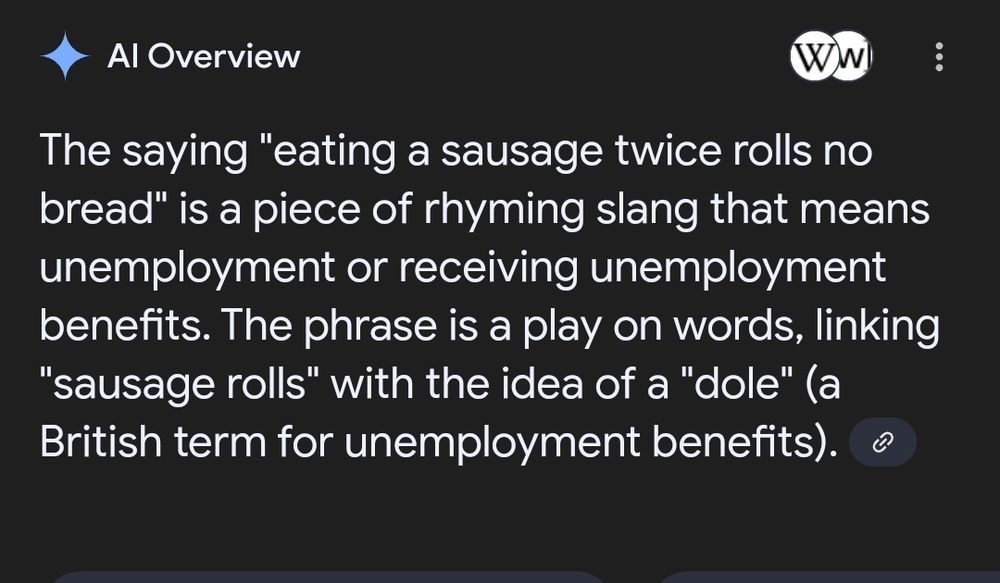Click the "AI Overview" heading label

(203, 56)
